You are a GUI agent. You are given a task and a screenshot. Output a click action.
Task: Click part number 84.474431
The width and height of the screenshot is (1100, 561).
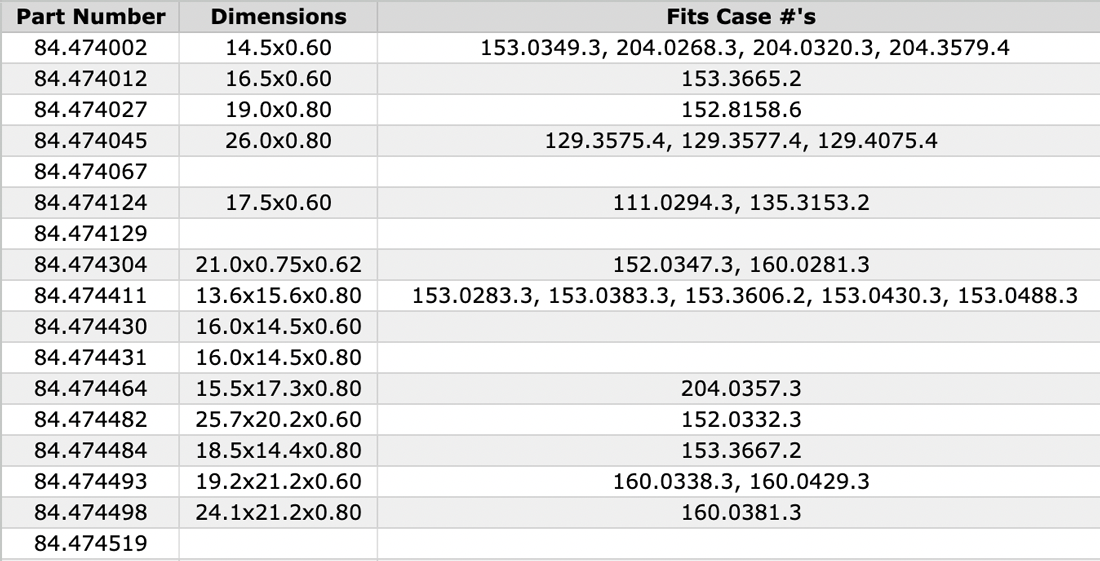(90, 358)
